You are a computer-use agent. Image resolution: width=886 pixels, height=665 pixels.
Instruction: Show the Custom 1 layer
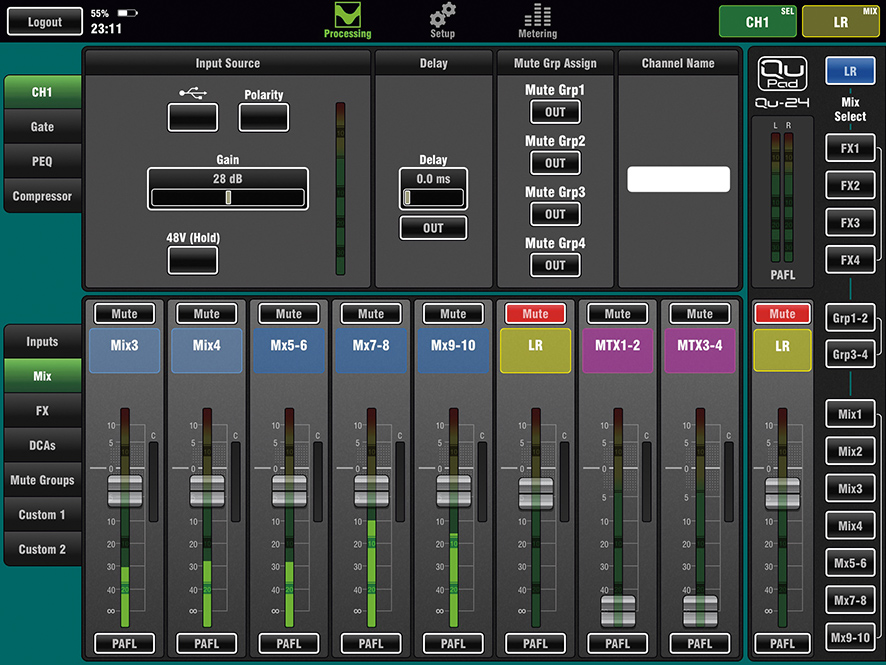click(42, 515)
